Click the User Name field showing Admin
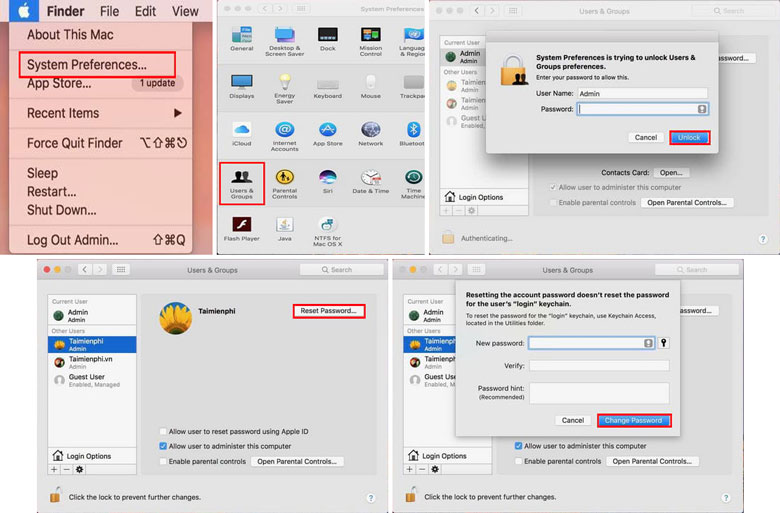 (x=643, y=93)
